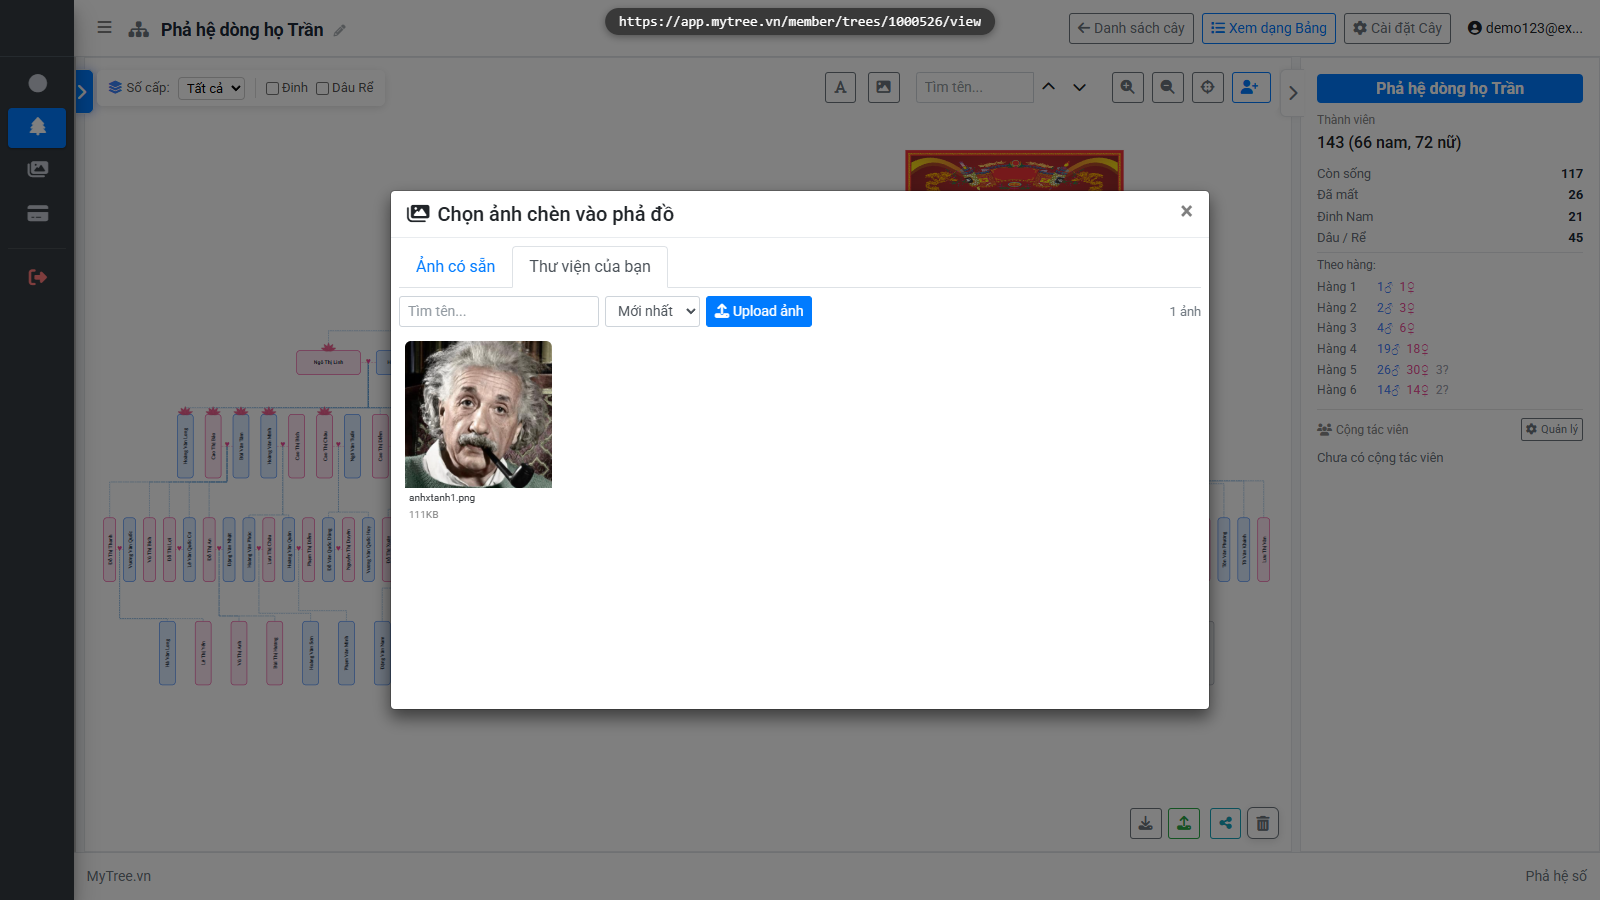The image size is (1600, 900).
Task: Open the Số cấp Tất cả dropdown
Action: pos(212,88)
